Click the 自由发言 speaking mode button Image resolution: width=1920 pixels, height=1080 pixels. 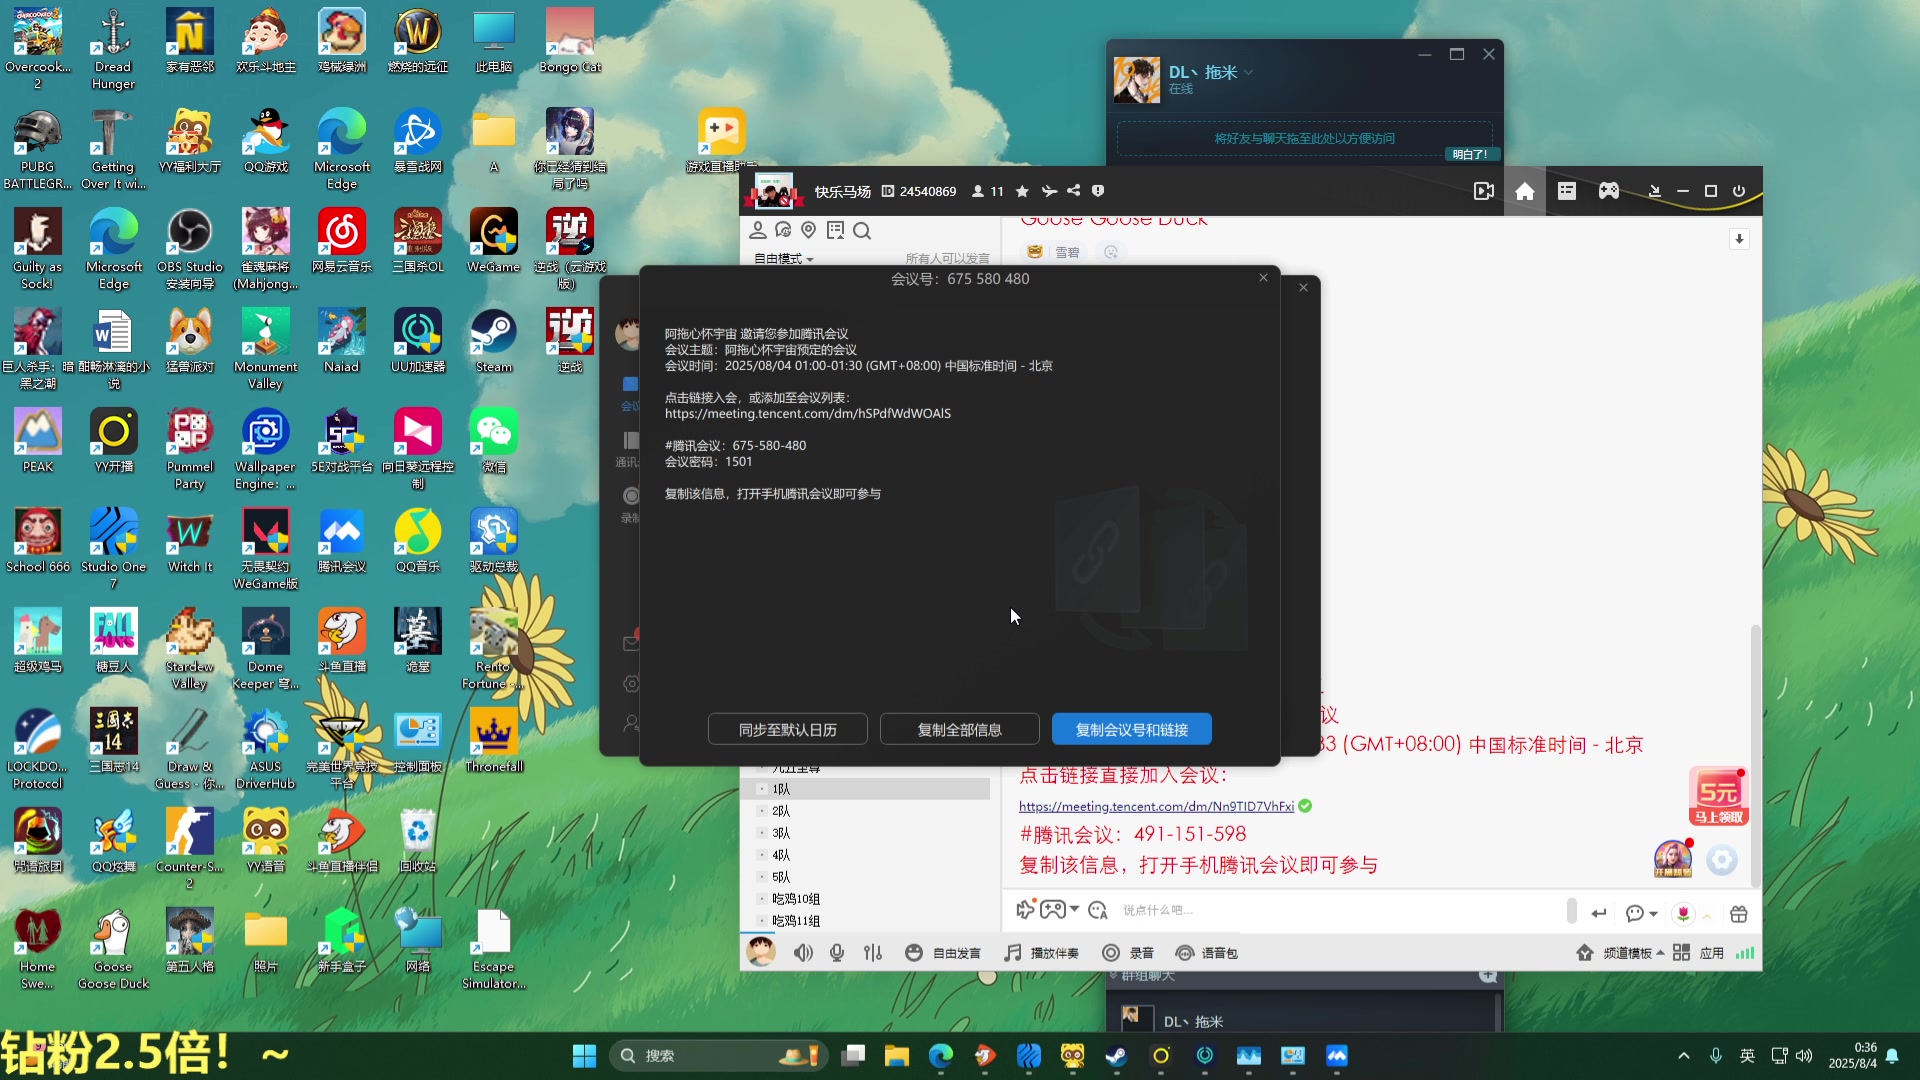(x=943, y=953)
